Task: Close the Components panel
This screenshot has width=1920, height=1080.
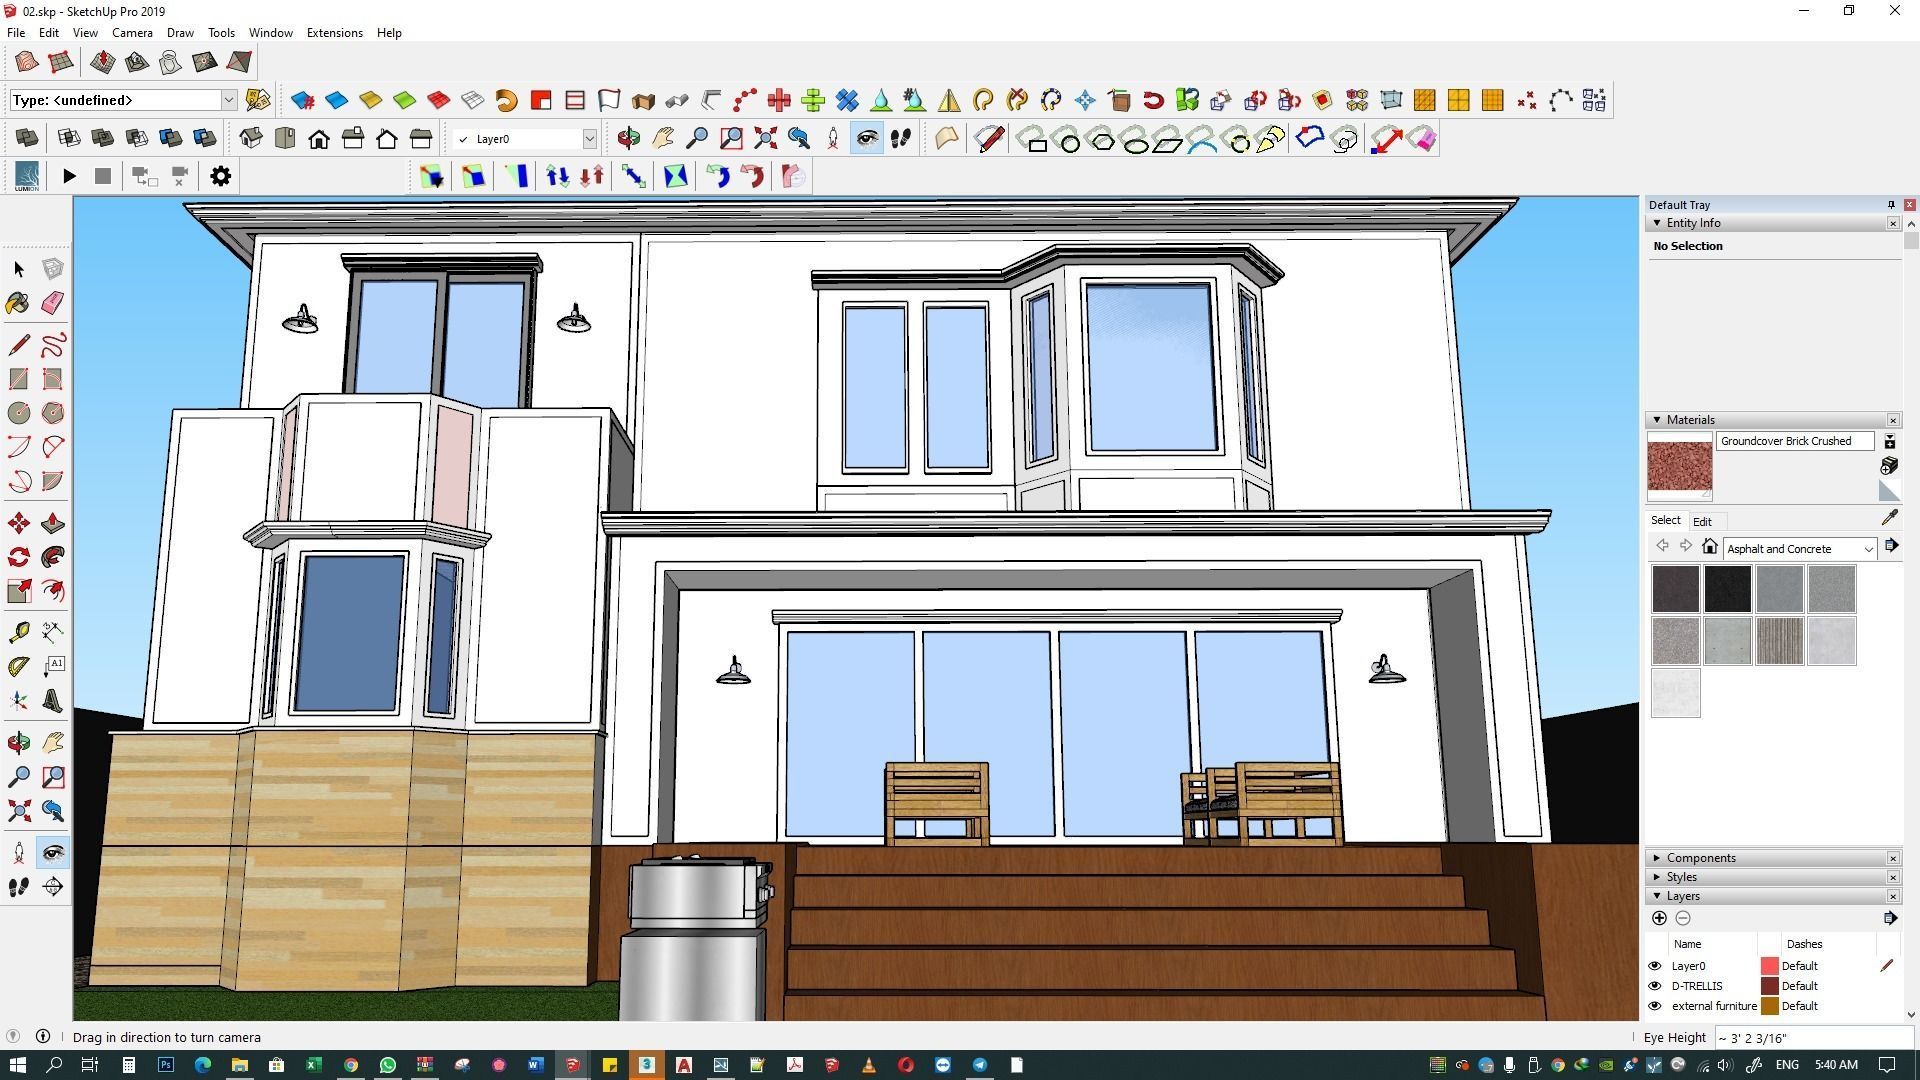Action: (1893, 858)
